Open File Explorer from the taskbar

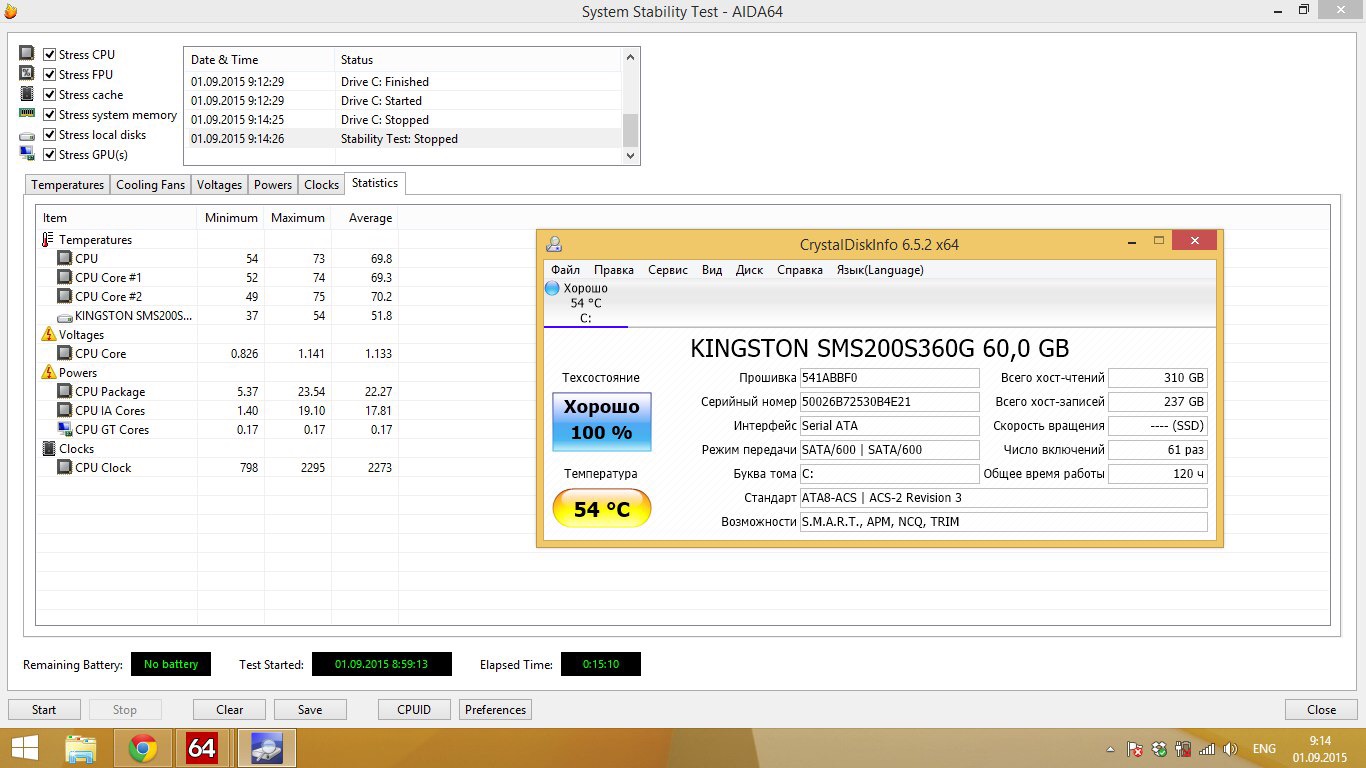(81, 748)
